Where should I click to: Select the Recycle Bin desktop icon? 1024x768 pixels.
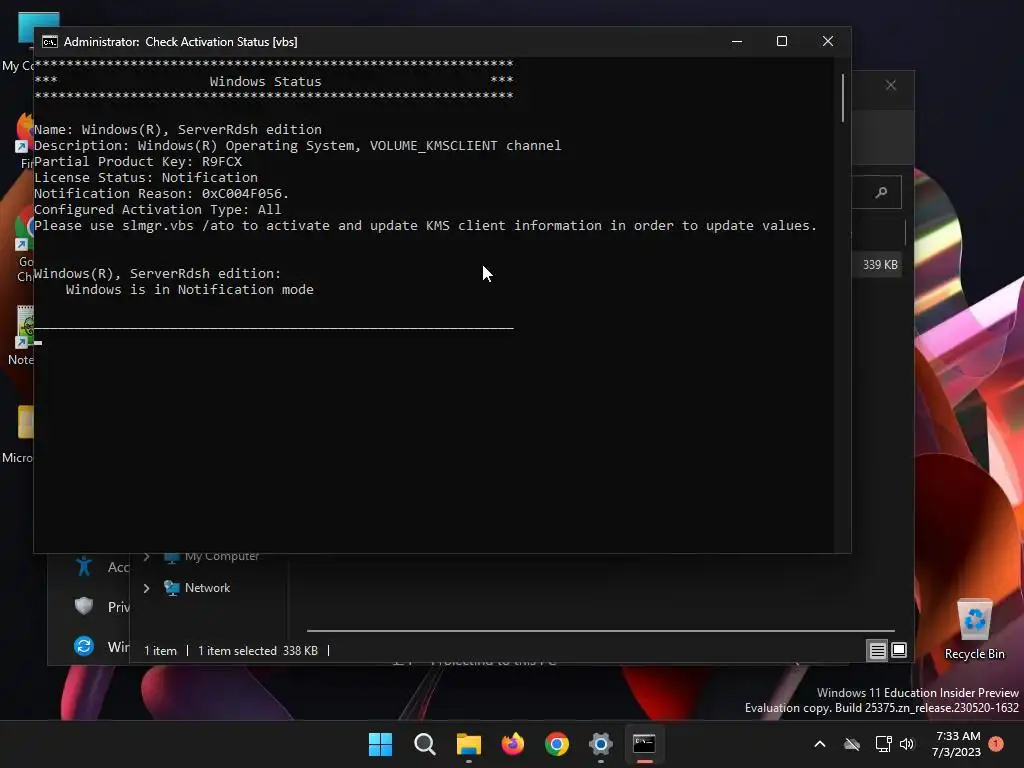coord(974,629)
